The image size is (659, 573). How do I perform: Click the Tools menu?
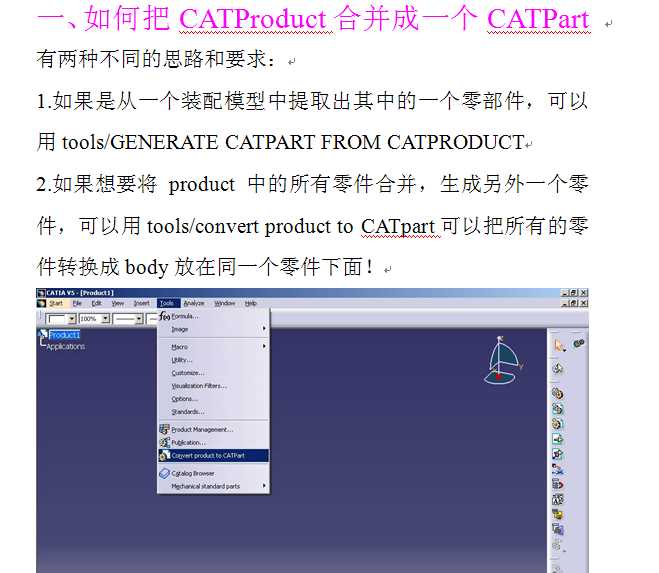167,303
